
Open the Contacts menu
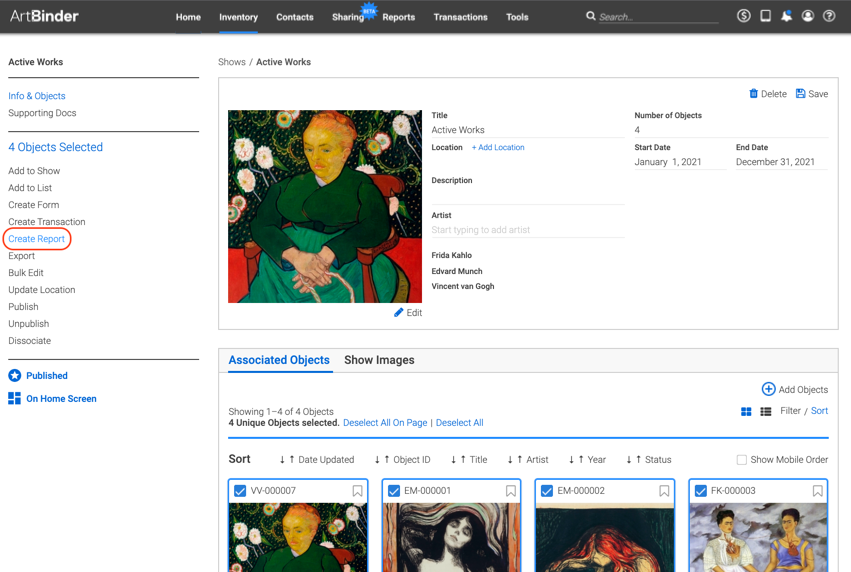pos(295,17)
